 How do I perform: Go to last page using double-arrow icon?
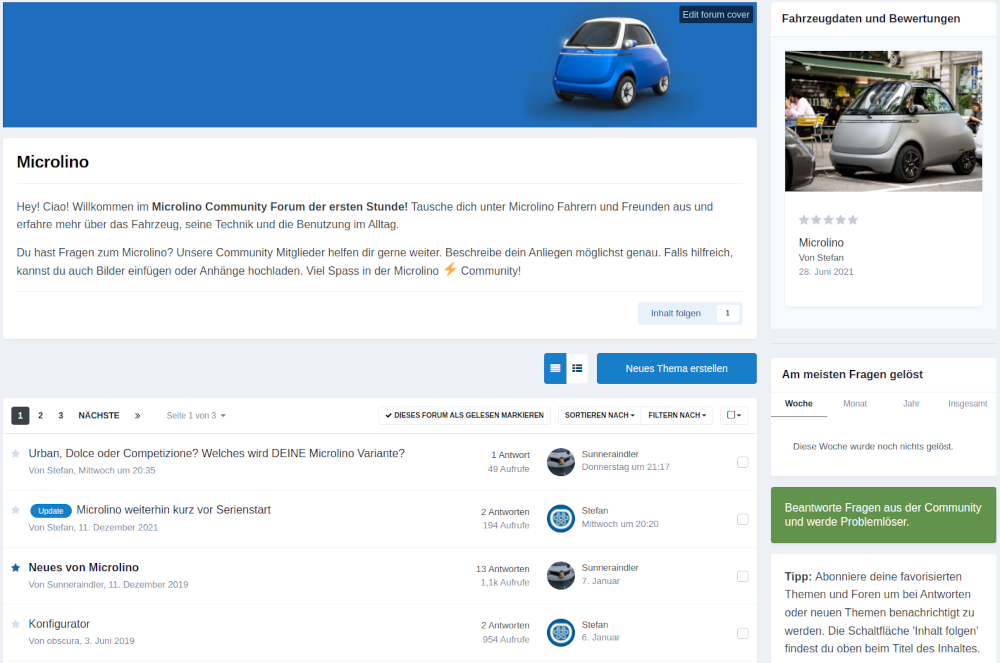coord(137,416)
